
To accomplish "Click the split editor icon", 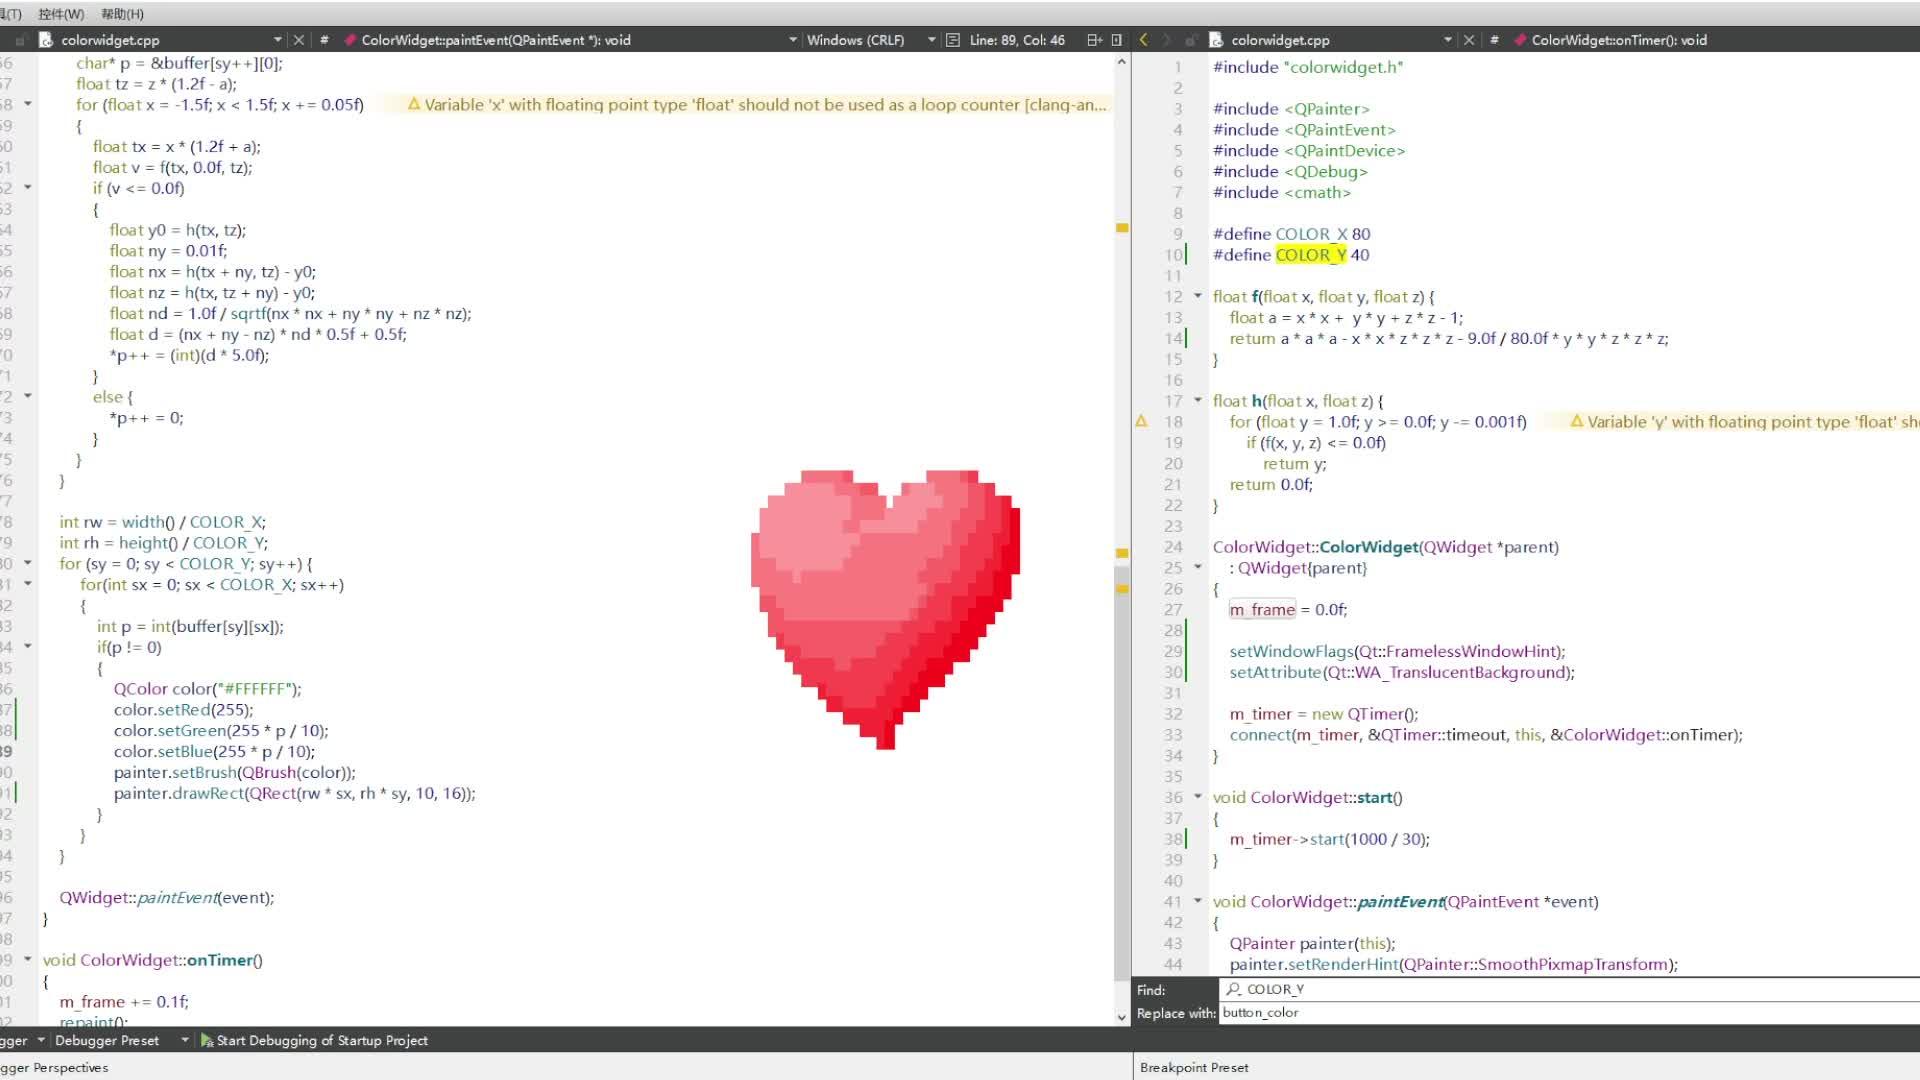I will 1094,40.
